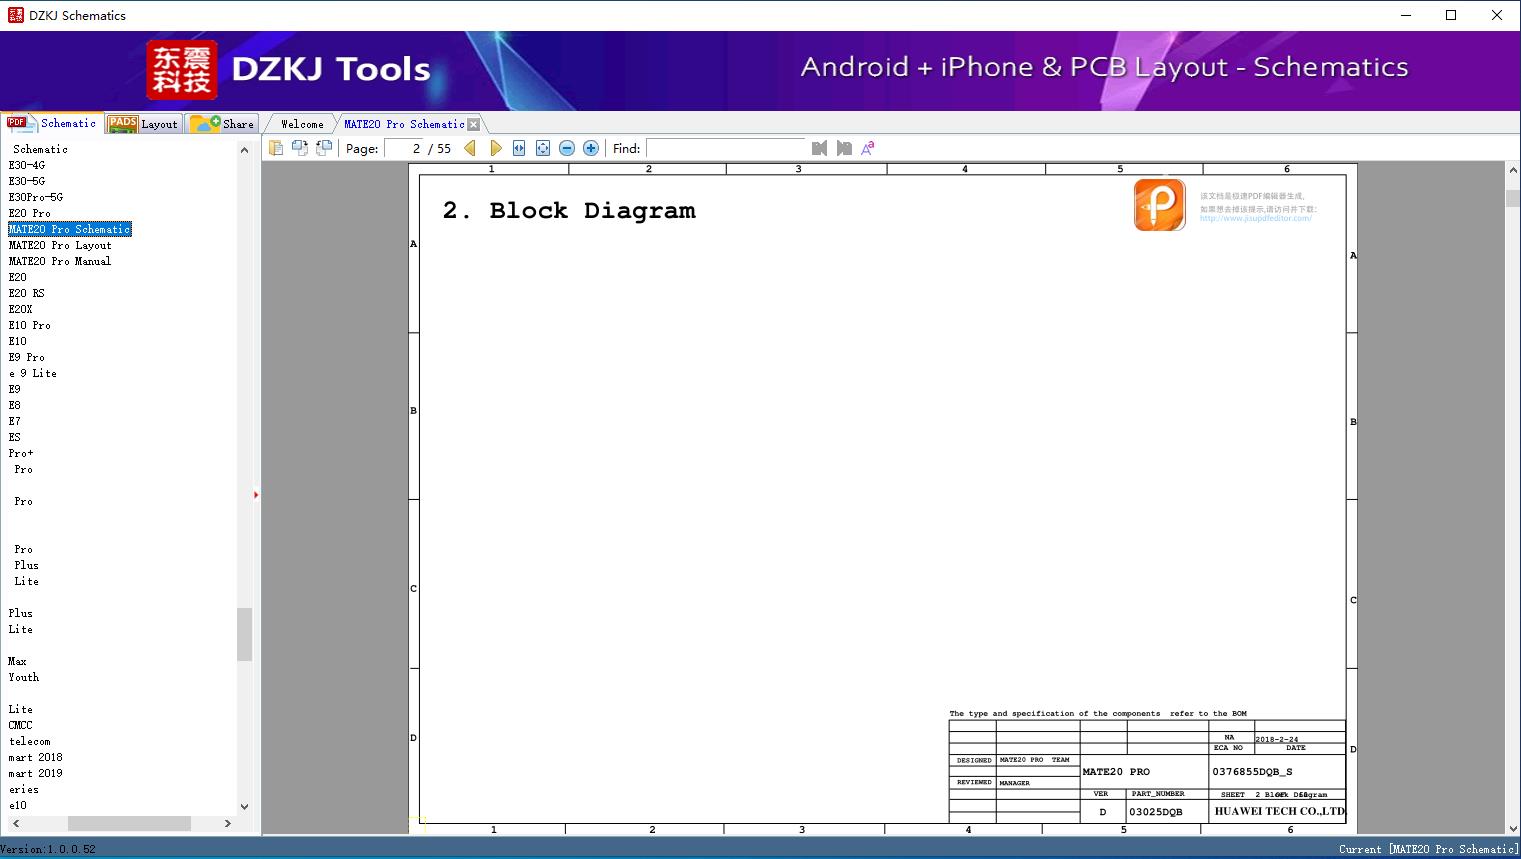The image size is (1521, 859).
Task: Select the MATE20 Pro Schematic entry
Action: tap(70, 229)
